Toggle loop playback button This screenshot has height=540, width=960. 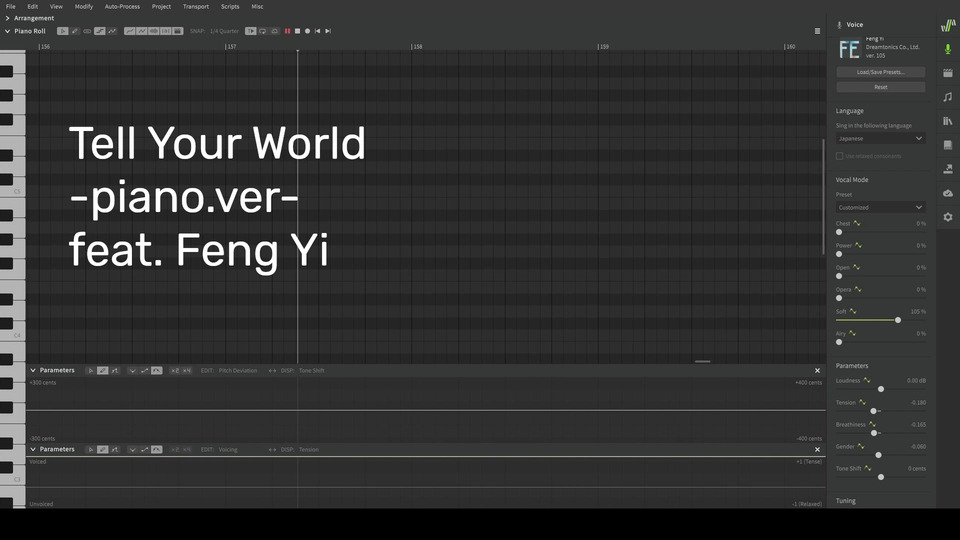263,31
